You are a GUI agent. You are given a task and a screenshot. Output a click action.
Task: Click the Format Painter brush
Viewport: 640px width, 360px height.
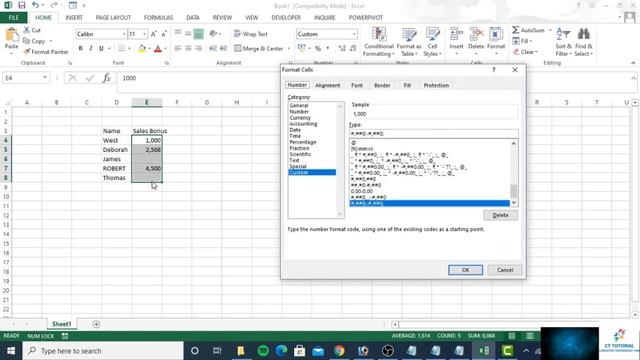(27, 52)
